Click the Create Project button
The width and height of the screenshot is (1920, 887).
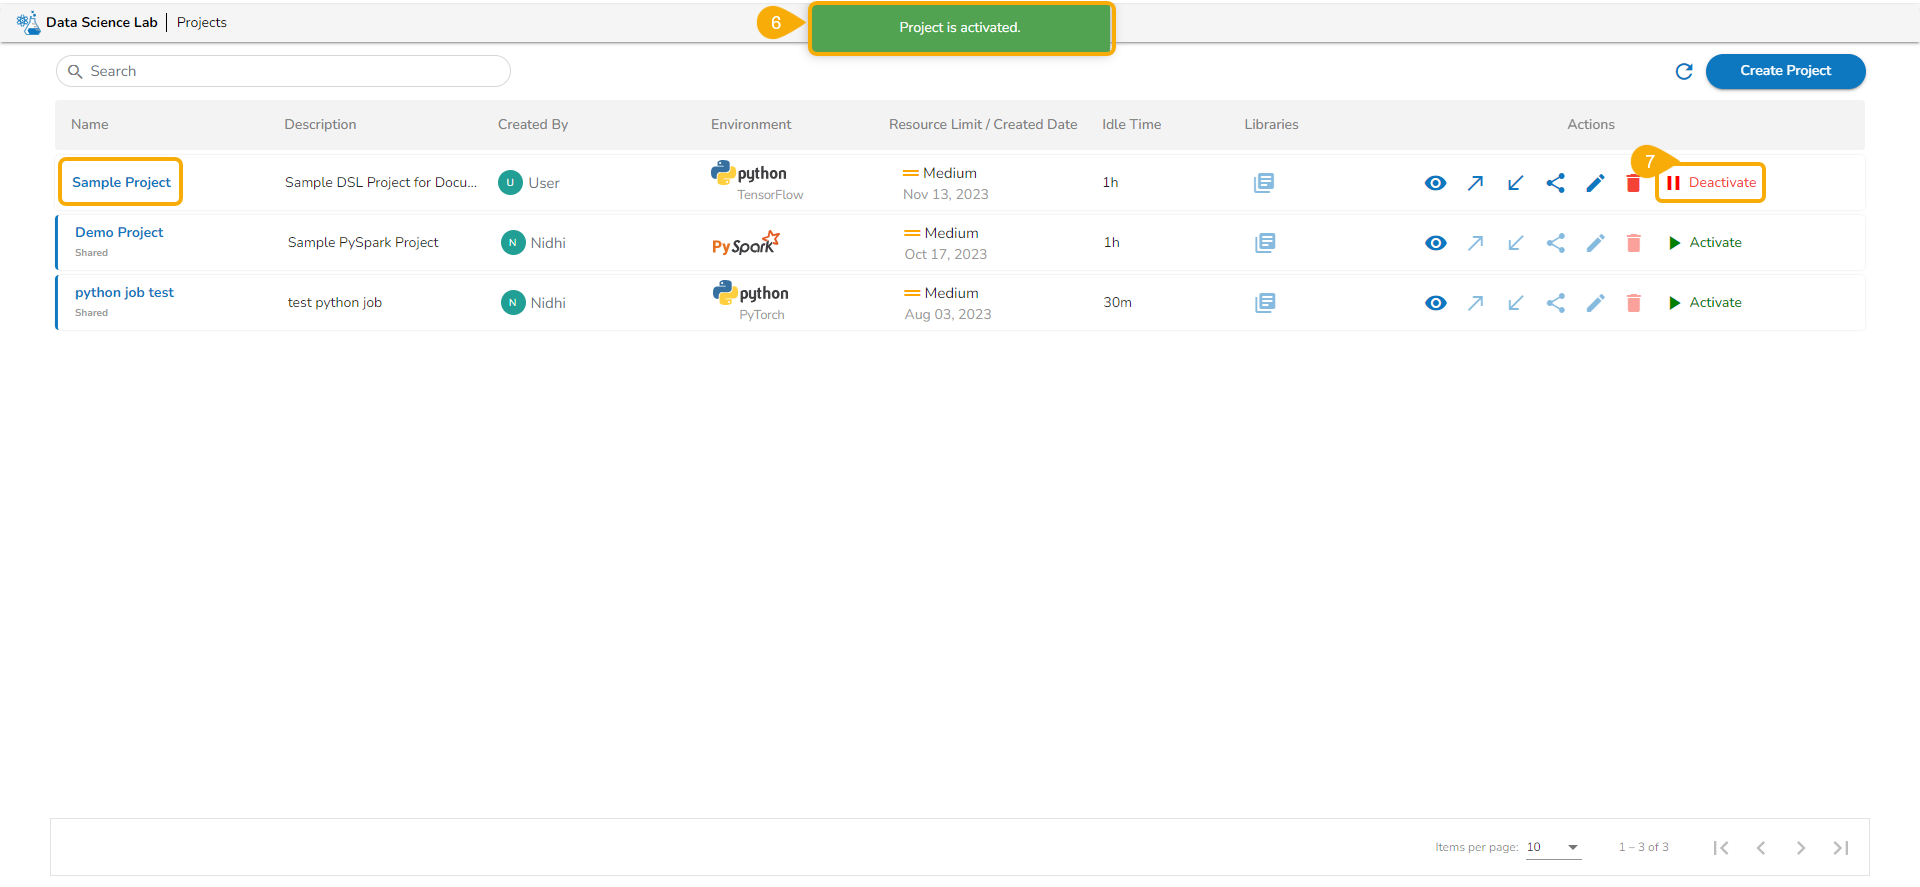1785,71
